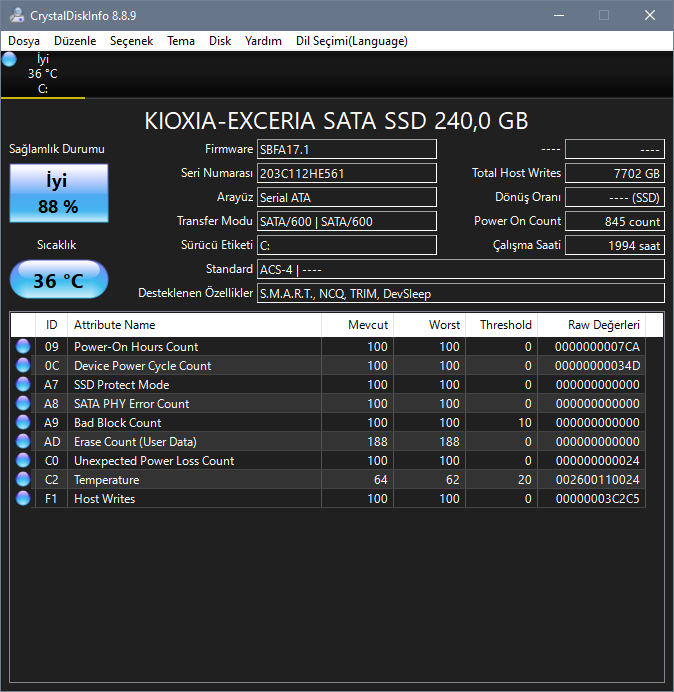
Task: Select the Power-On Hours Count row name
Action: pos(136,347)
